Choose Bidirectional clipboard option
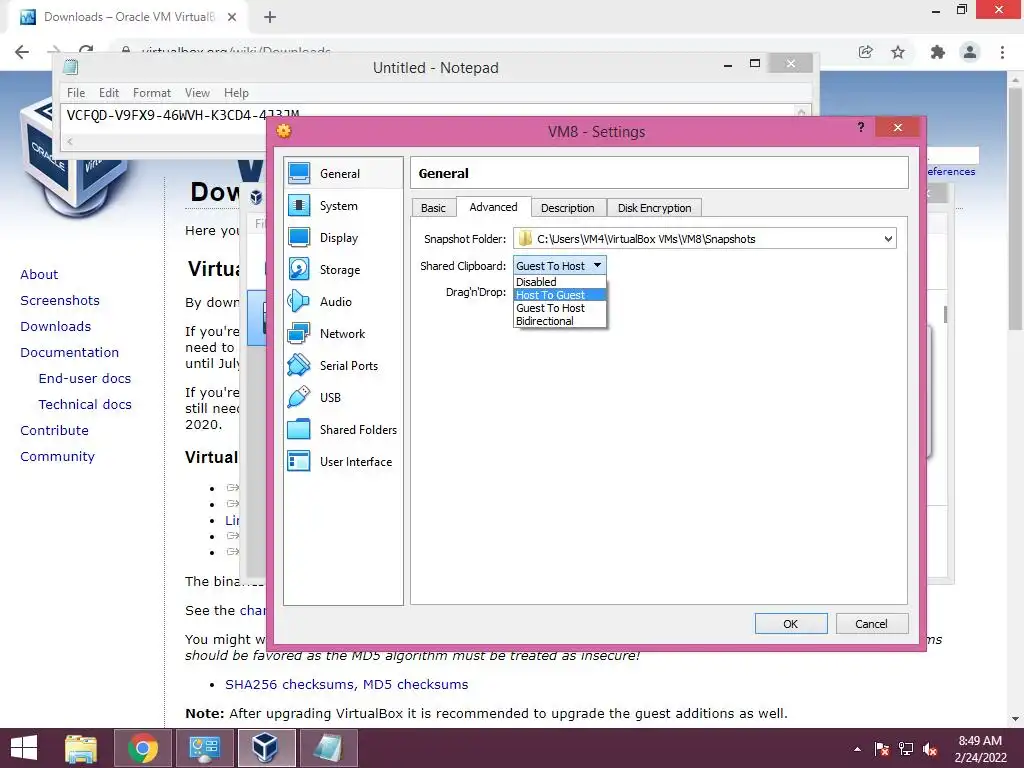Viewport: 1024px width, 768px height. [560, 321]
